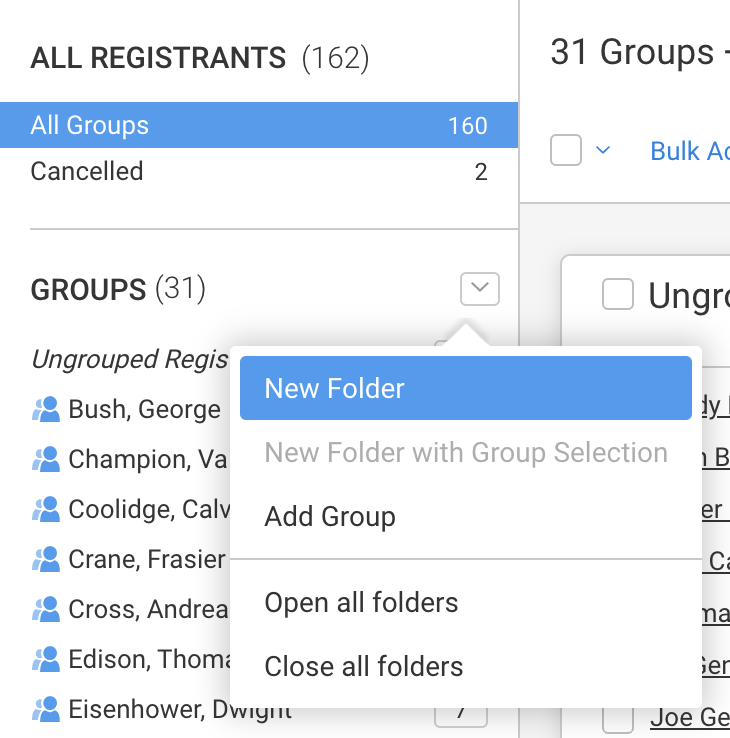The height and width of the screenshot is (738, 730).
Task: Click the group icon beside Bush, George
Action: coord(46,409)
